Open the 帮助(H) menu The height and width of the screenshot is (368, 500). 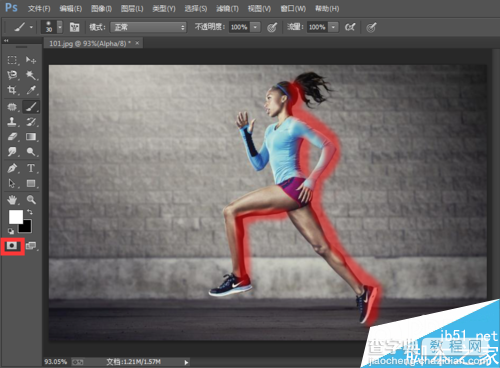[327, 9]
